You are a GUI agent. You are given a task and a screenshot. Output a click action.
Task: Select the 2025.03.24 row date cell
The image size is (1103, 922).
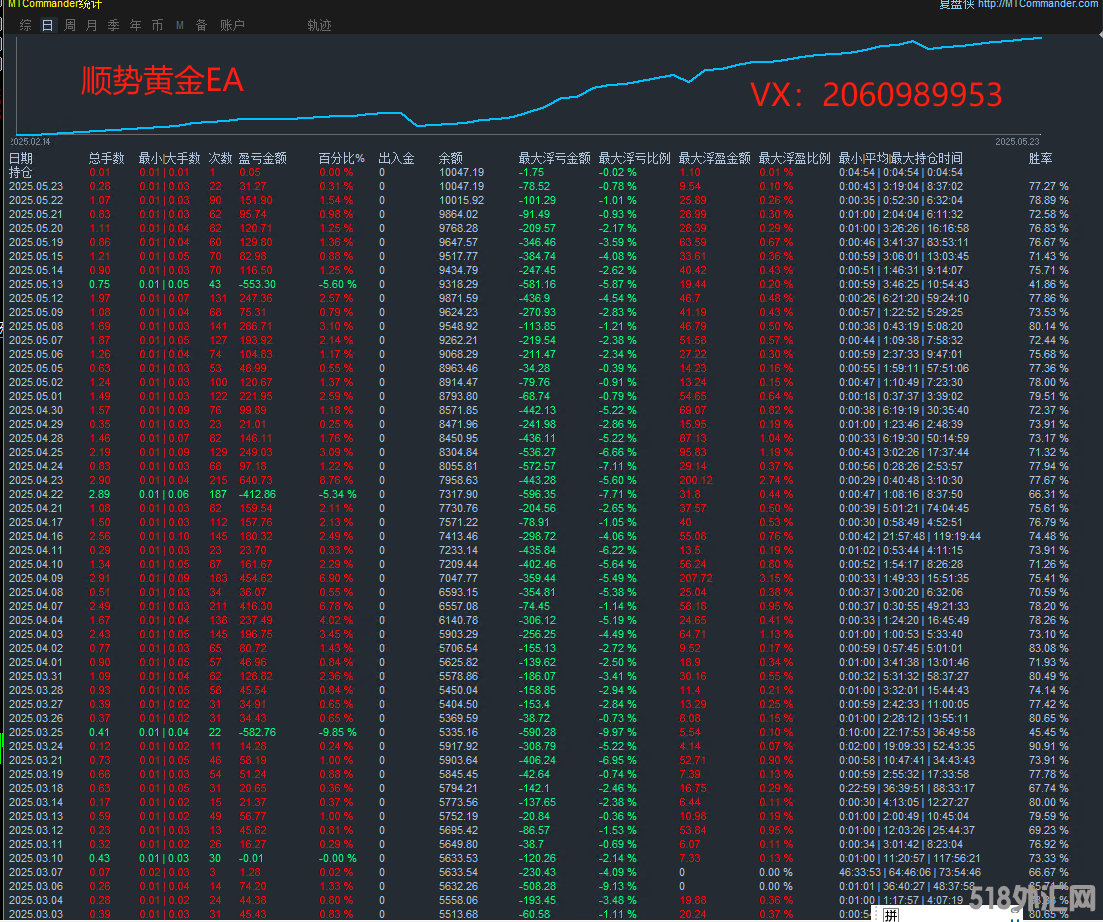click(36, 746)
